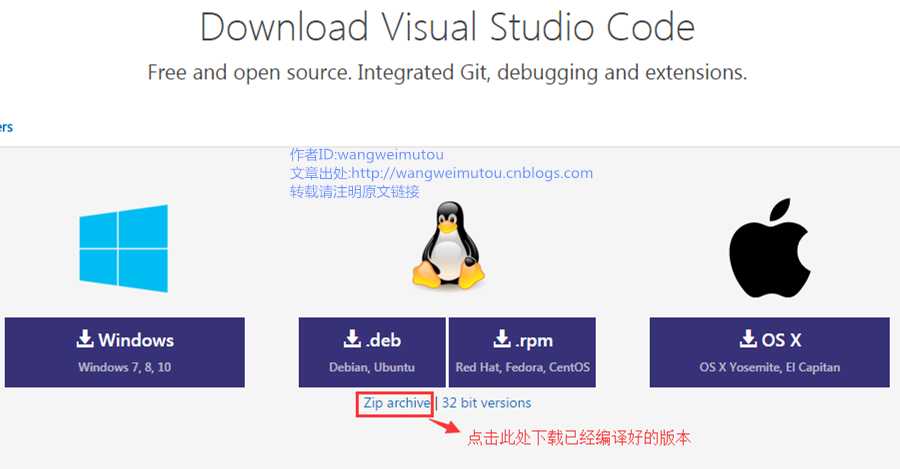Click the Apple logo icon
Viewport: 900px width, 469px height.
769,247
